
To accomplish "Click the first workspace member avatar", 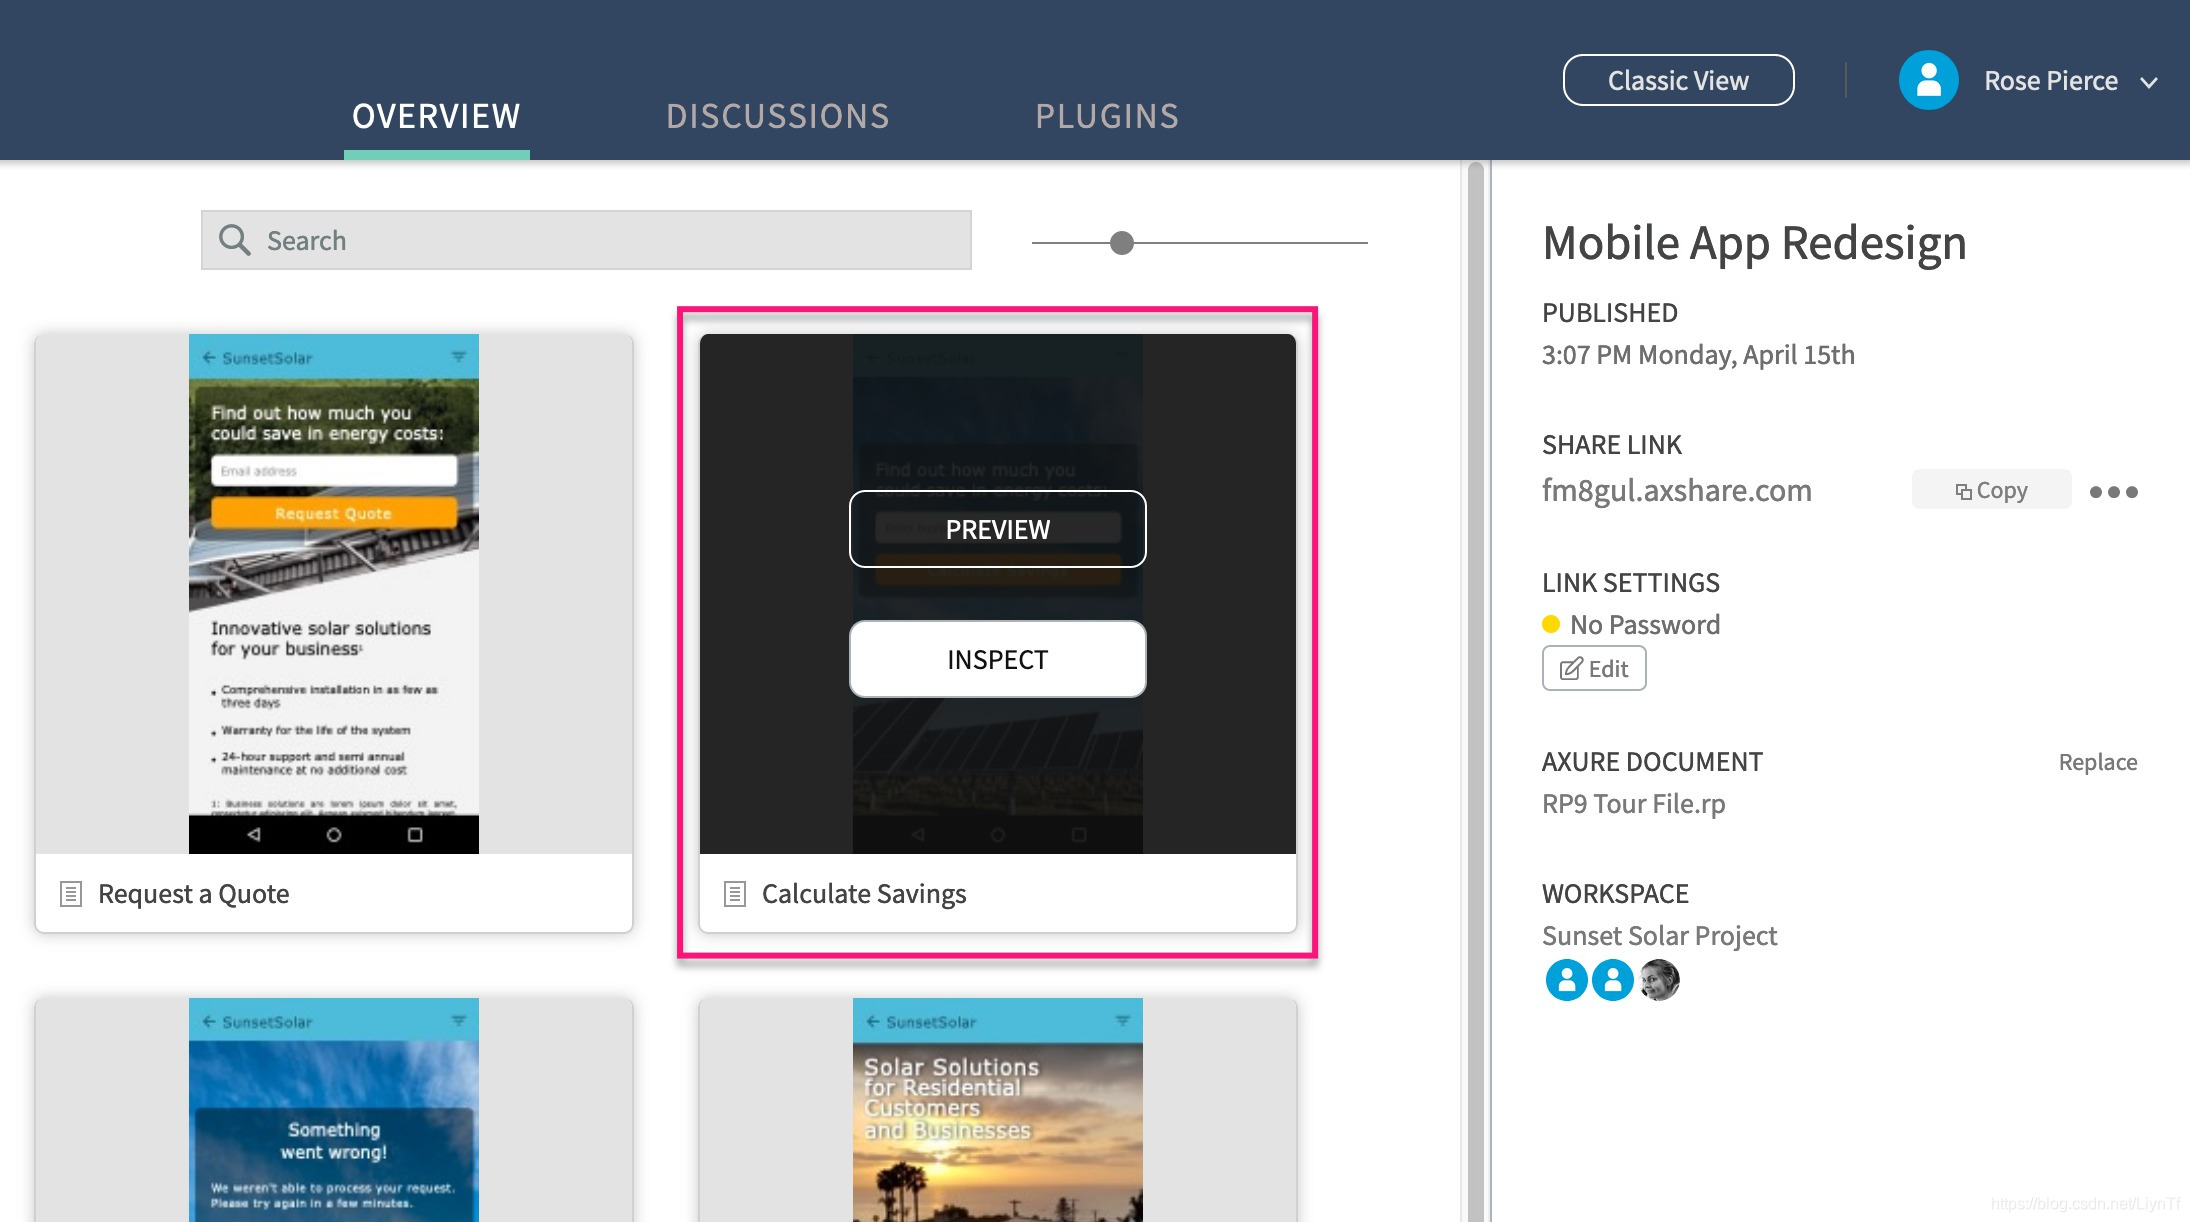I will (x=1566, y=980).
